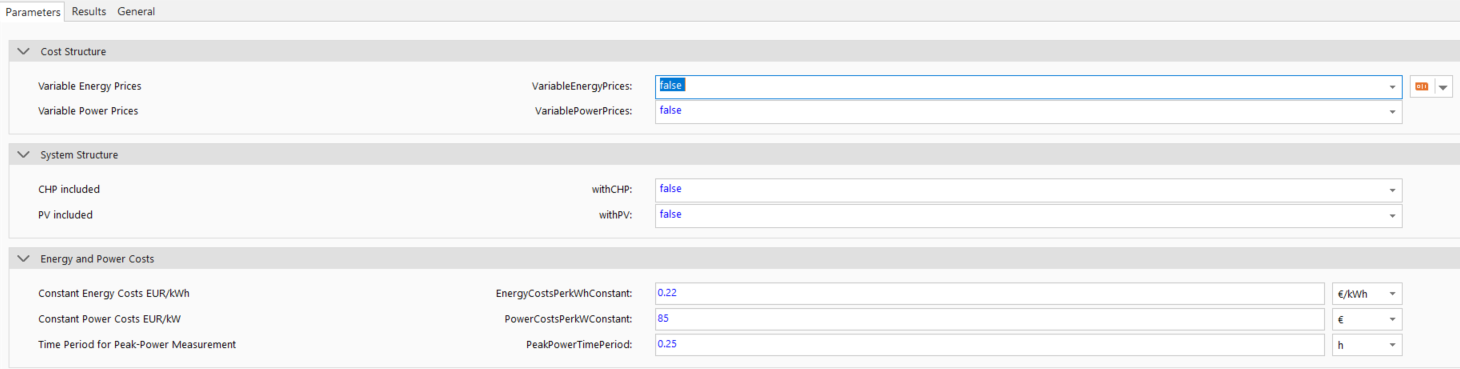The width and height of the screenshot is (1460, 369).
Task: Click the 'CHP included' label
Action: (x=69, y=189)
